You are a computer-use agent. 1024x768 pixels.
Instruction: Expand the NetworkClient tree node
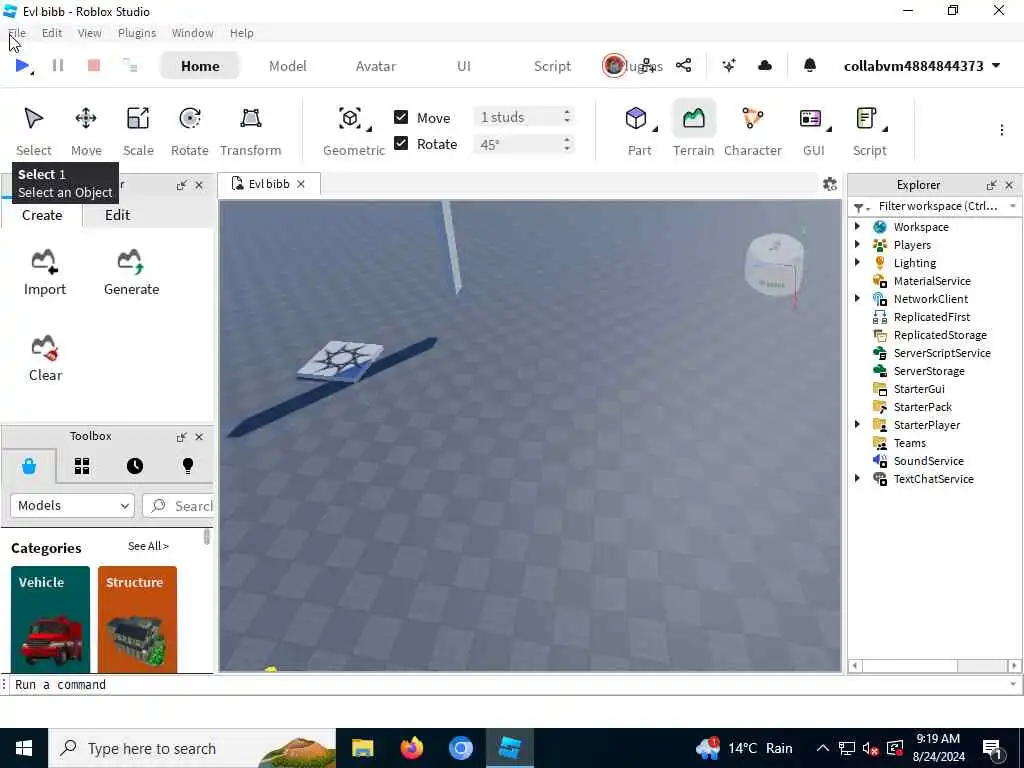pyautogui.click(x=857, y=298)
